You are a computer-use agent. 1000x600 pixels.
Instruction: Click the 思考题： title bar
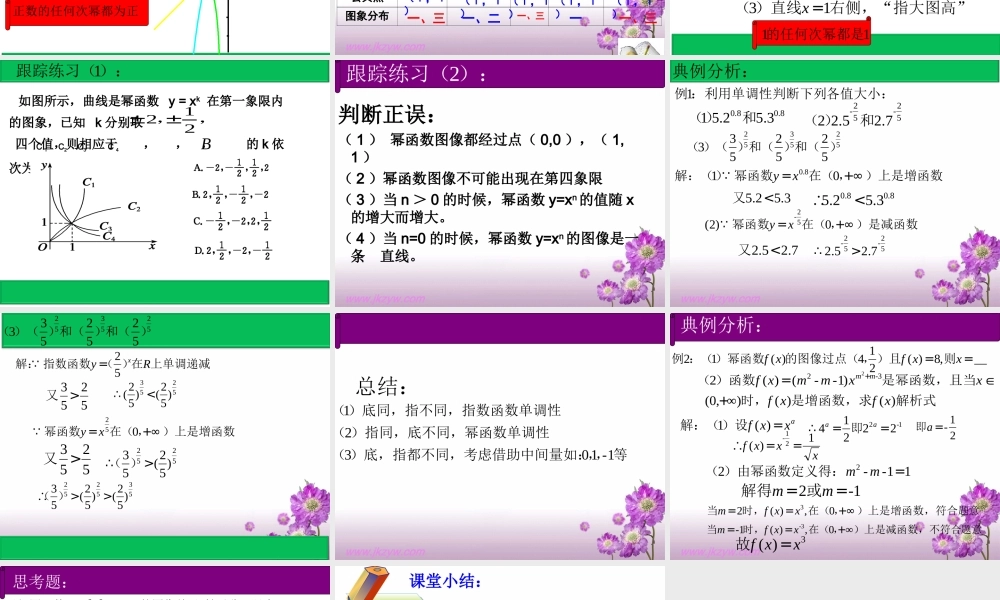(165, 580)
